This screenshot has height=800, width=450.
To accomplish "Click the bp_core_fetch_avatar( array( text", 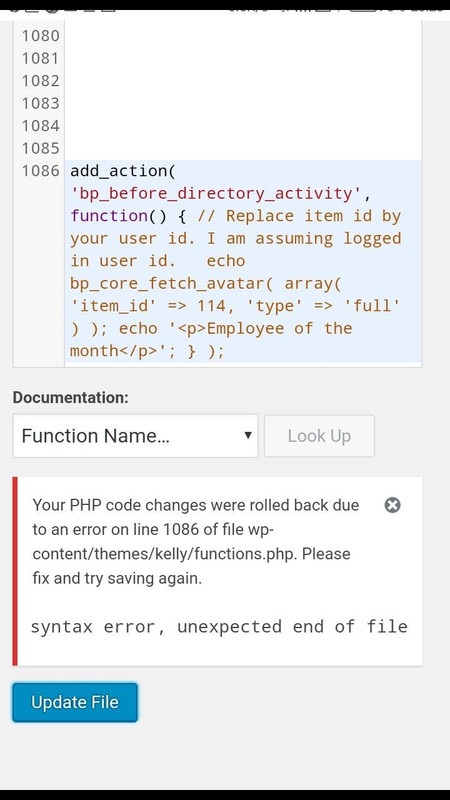I will pyautogui.click(x=206, y=284).
